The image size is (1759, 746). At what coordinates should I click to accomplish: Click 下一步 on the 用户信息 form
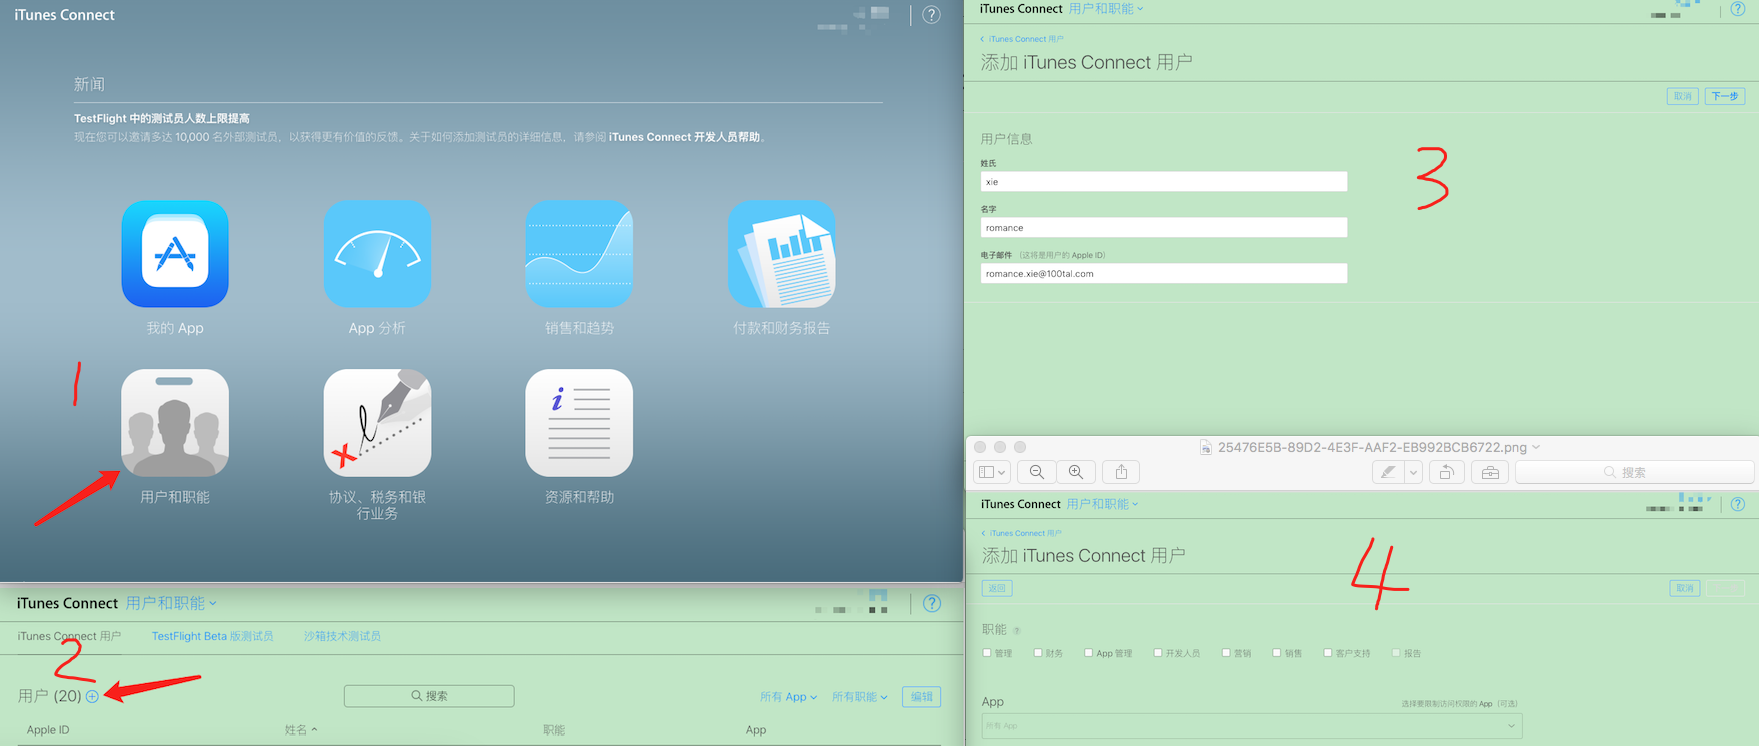point(1724,96)
